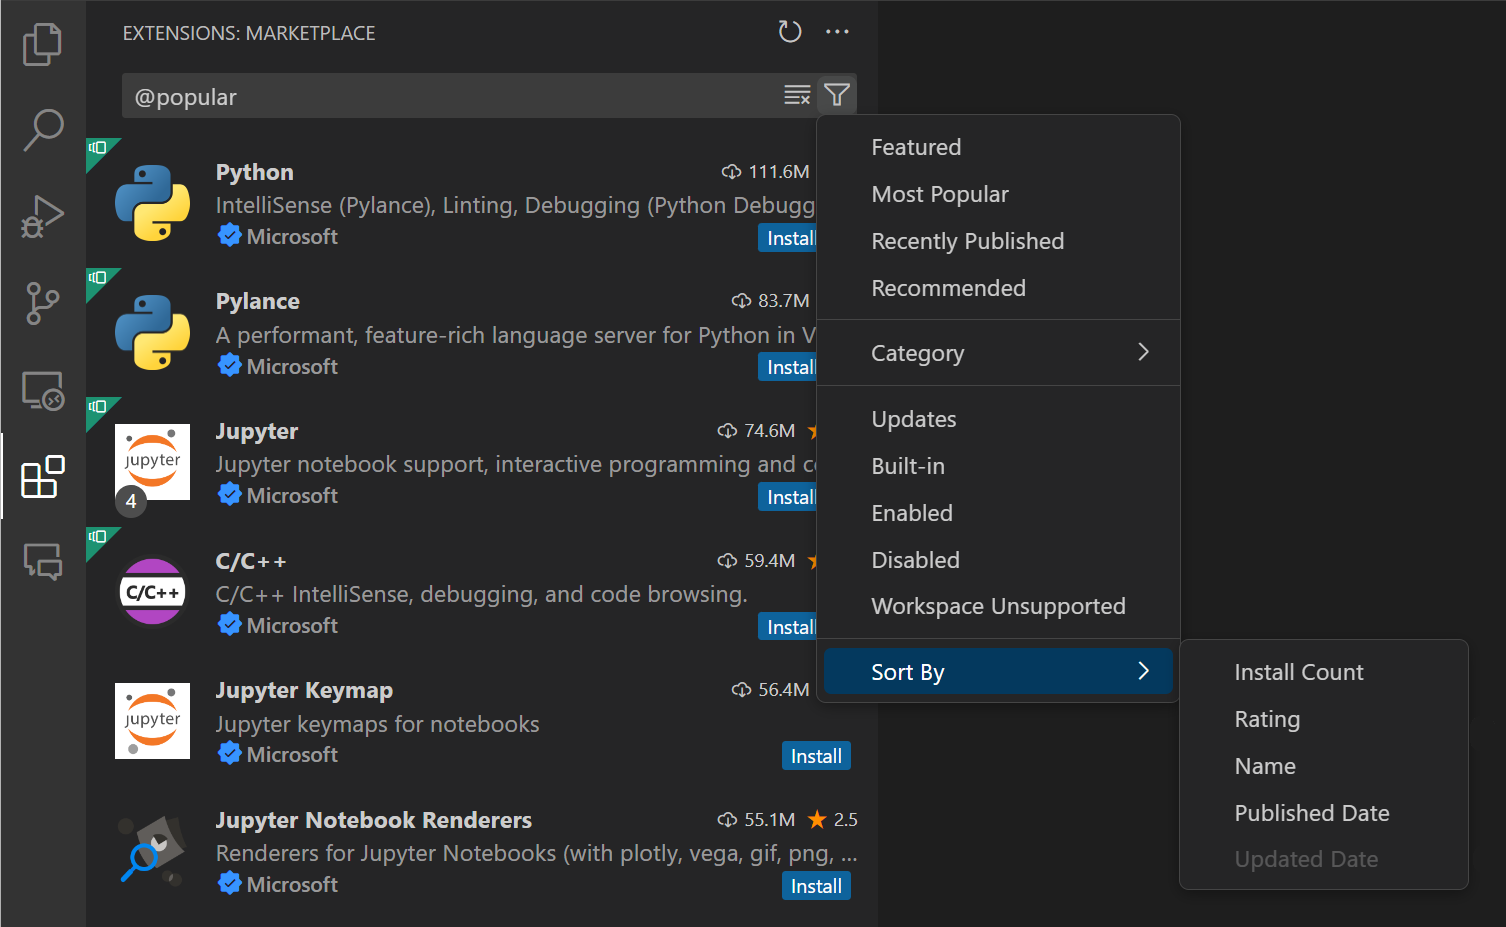Filter to show Disabled extensions
The image size is (1506, 927).
(915, 560)
